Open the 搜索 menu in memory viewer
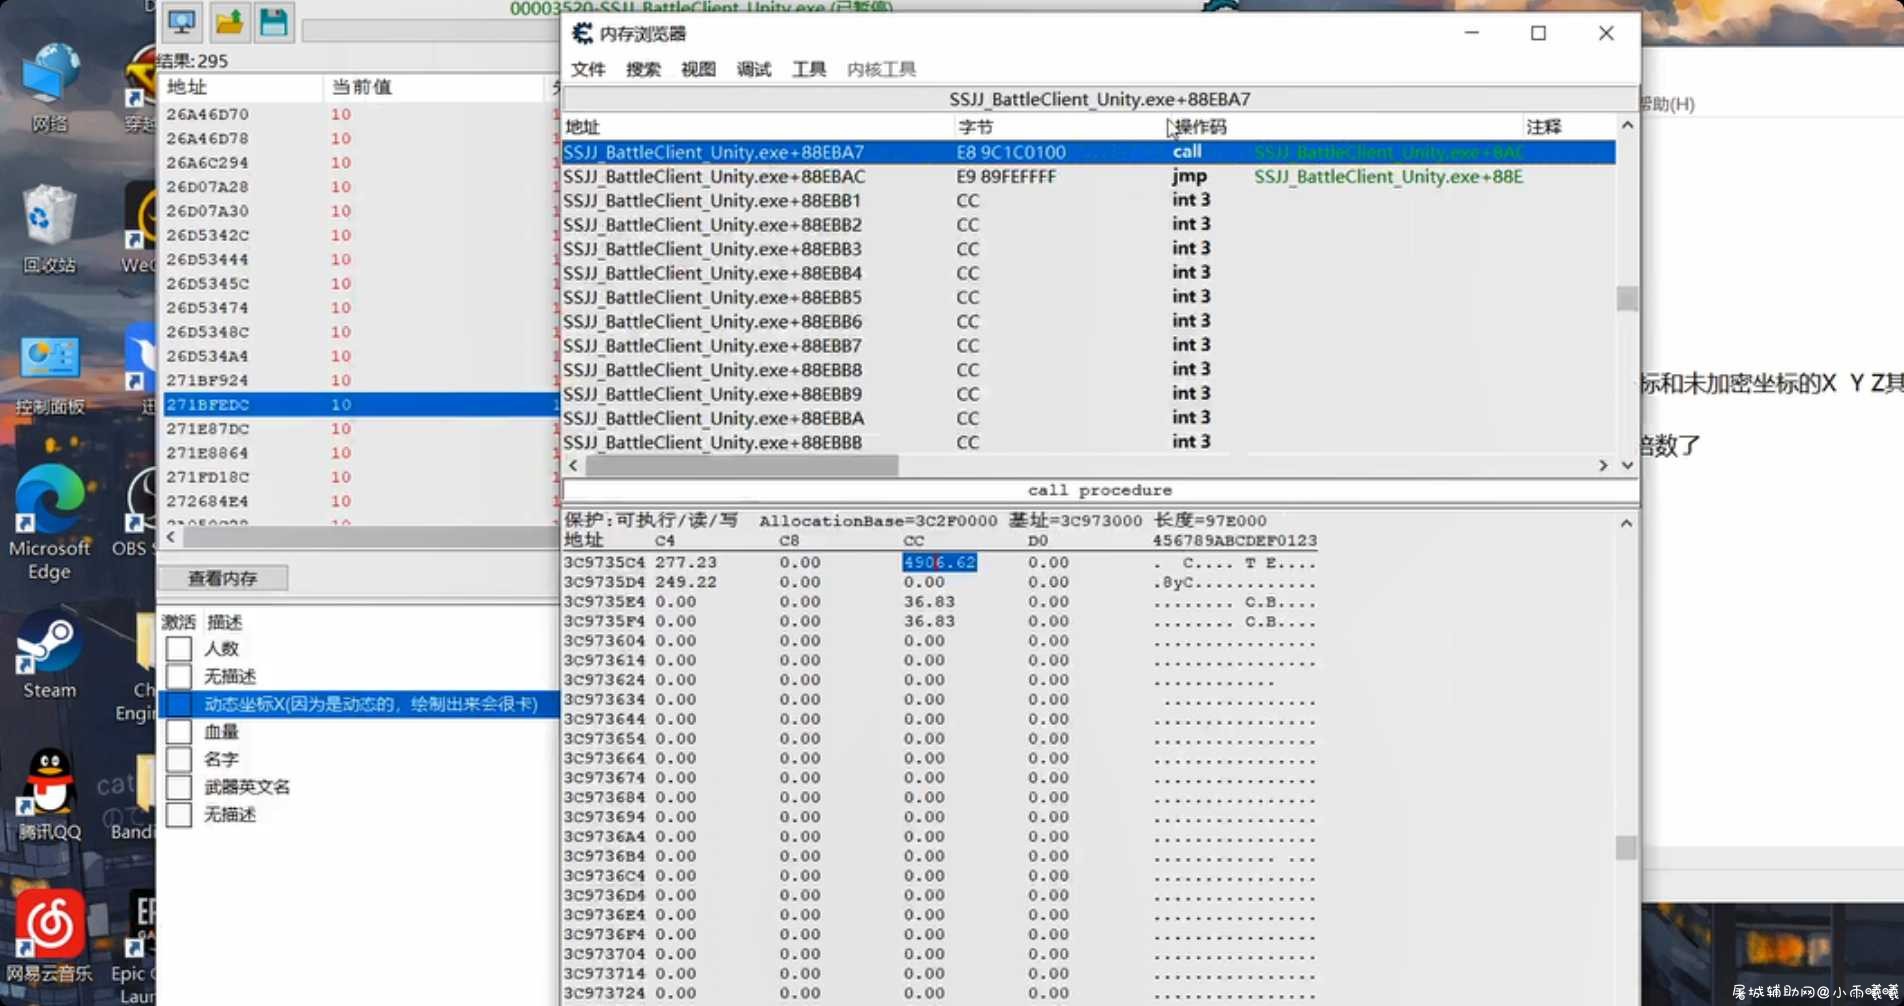1904x1006 pixels. tap(643, 69)
